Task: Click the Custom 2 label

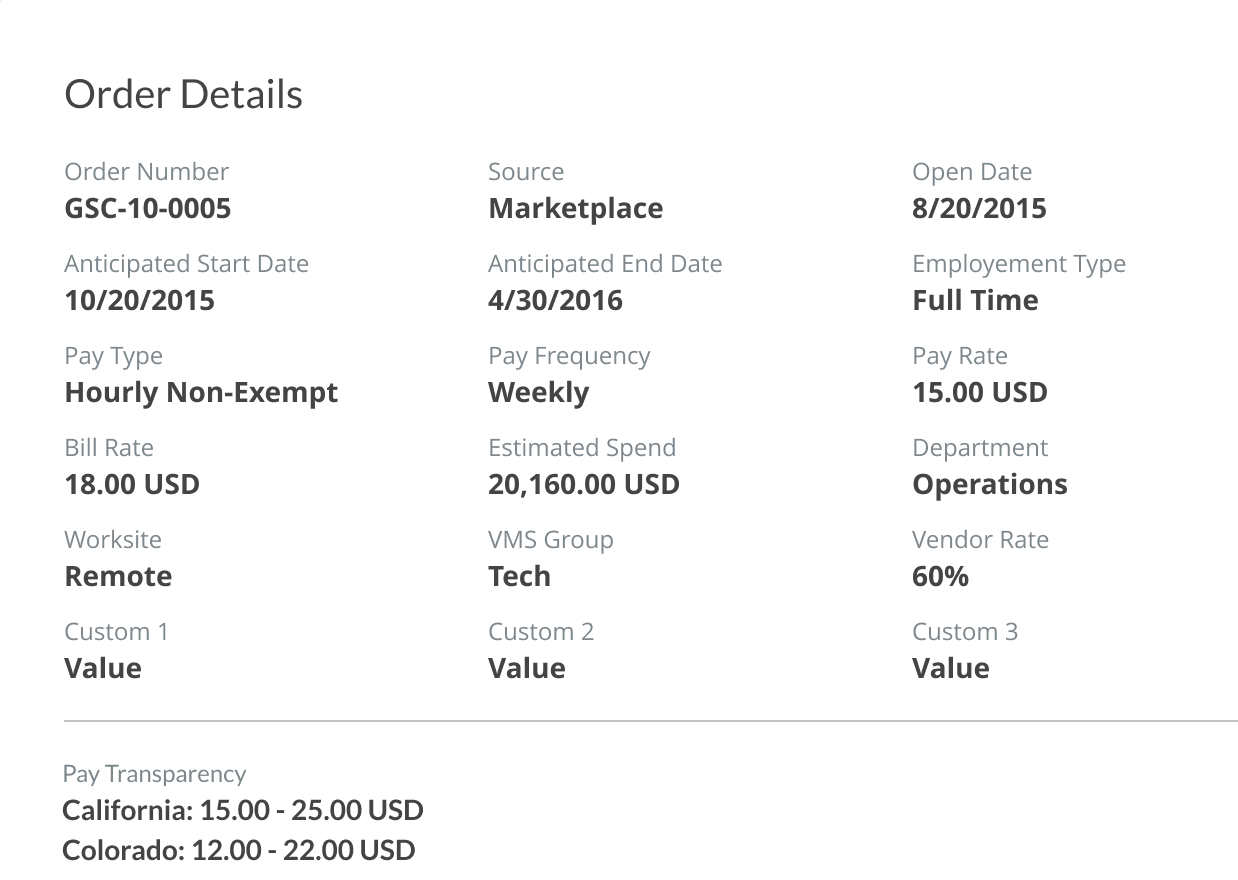Action: [x=541, y=632]
